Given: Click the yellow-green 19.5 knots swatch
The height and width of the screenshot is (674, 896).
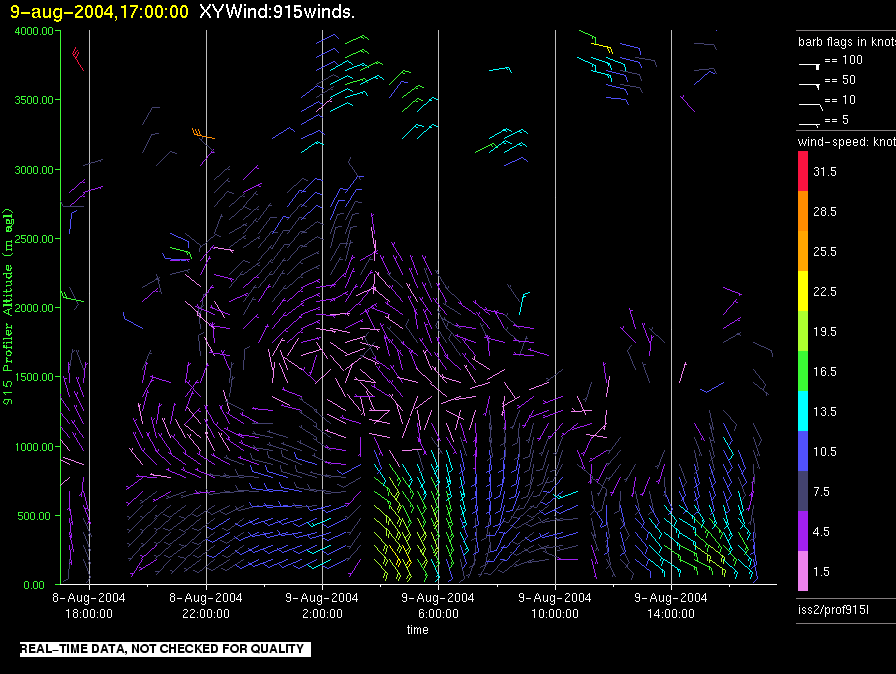Looking at the screenshot, I should 803,331.
